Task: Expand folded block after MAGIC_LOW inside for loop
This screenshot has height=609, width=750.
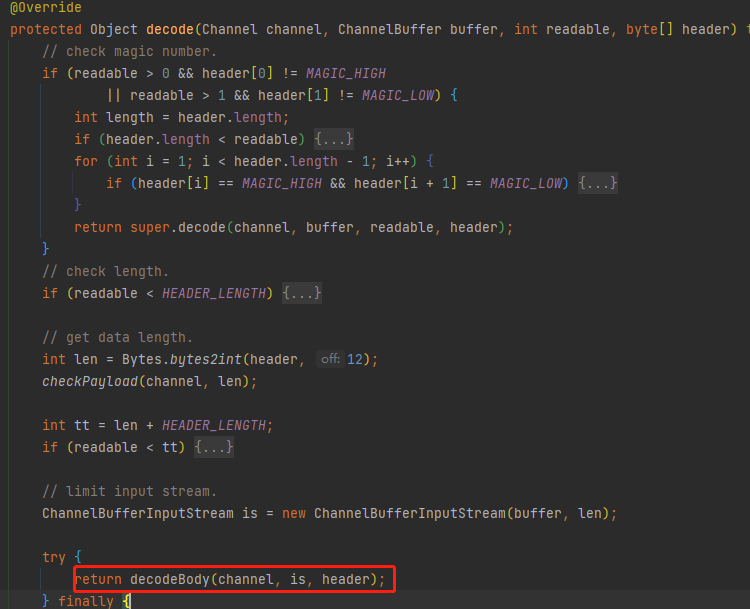Action: (598, 183)
